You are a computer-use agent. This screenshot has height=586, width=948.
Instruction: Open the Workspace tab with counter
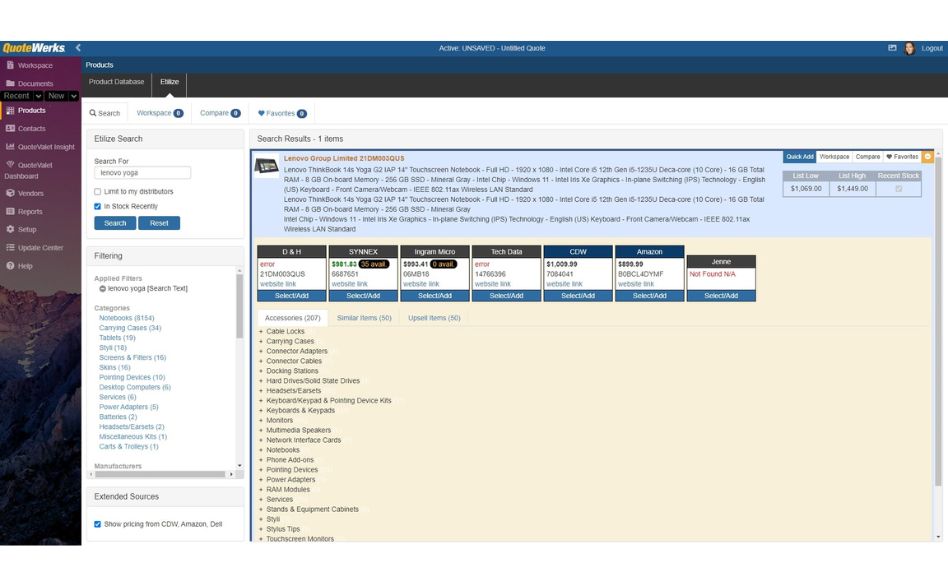[160, 113]
